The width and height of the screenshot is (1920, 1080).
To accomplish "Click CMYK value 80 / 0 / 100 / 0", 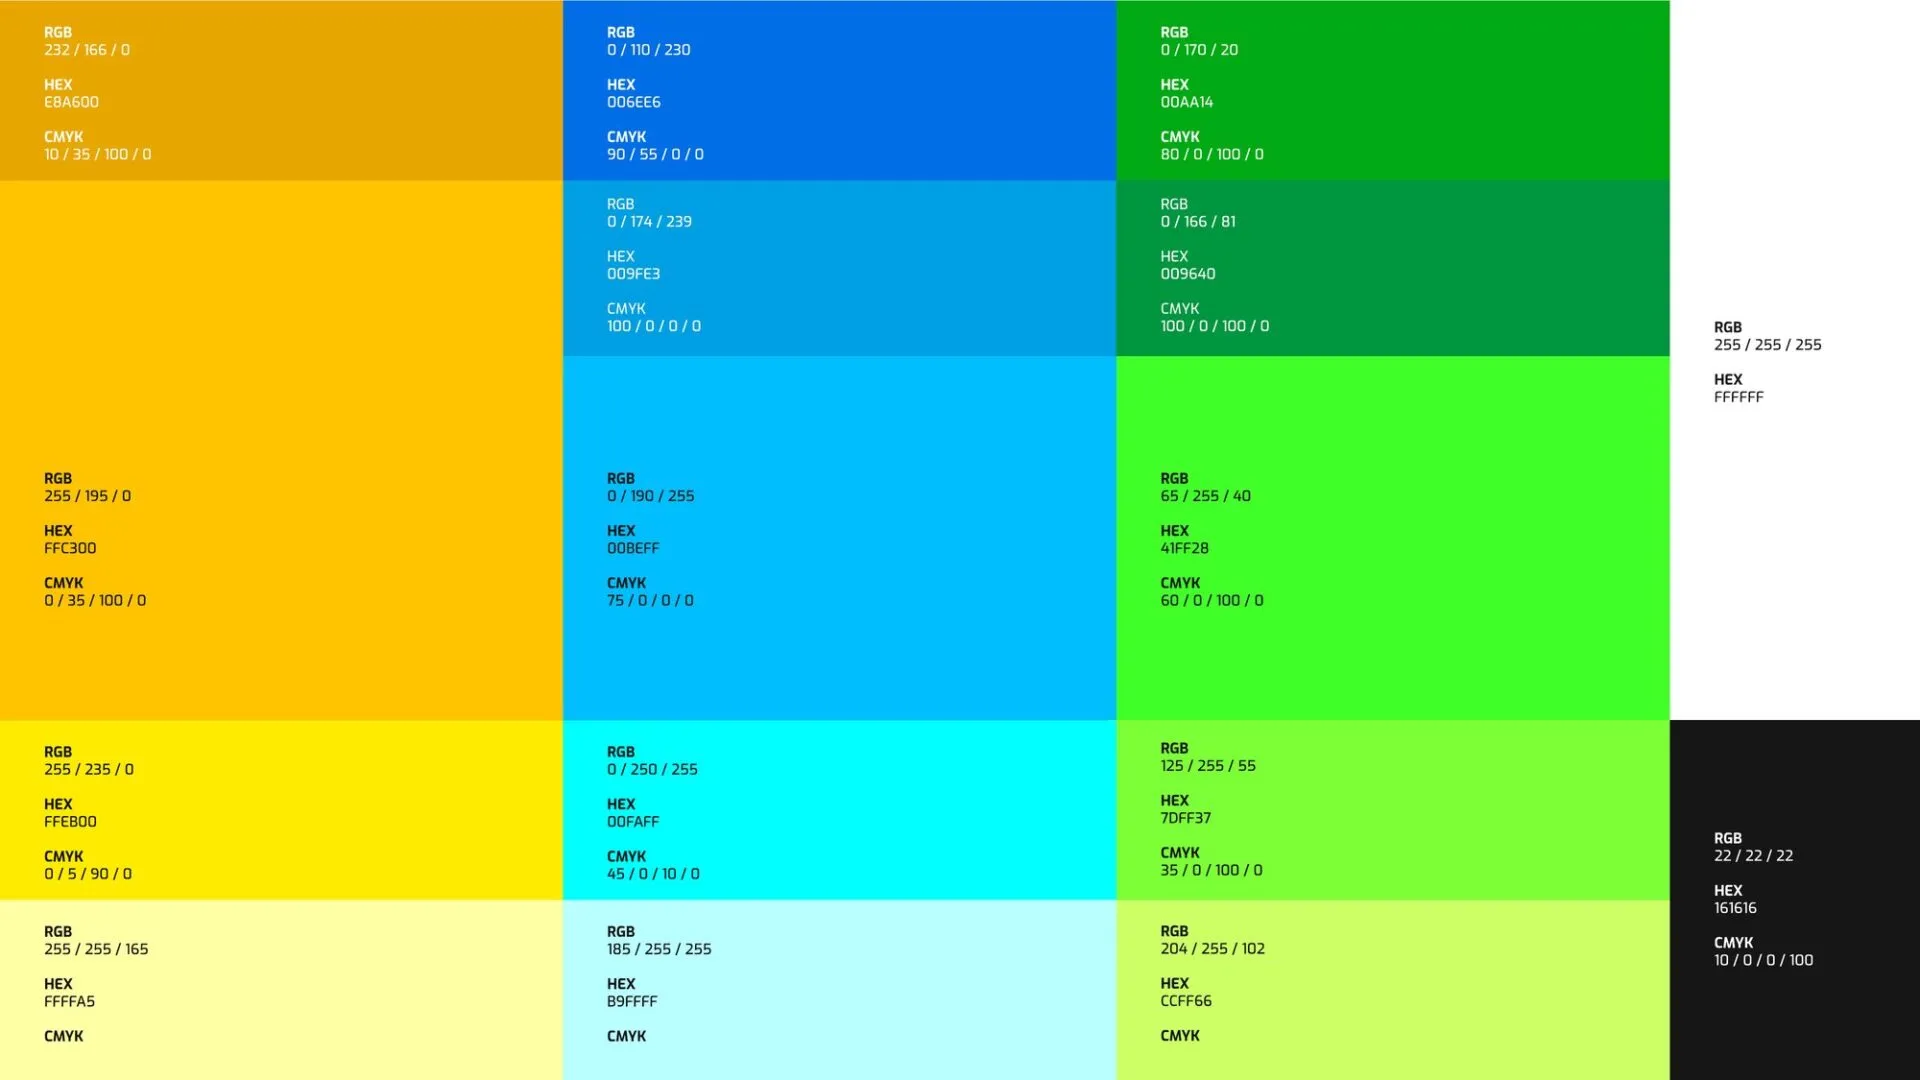I will pyautogui.click(x=1212, y=155).
